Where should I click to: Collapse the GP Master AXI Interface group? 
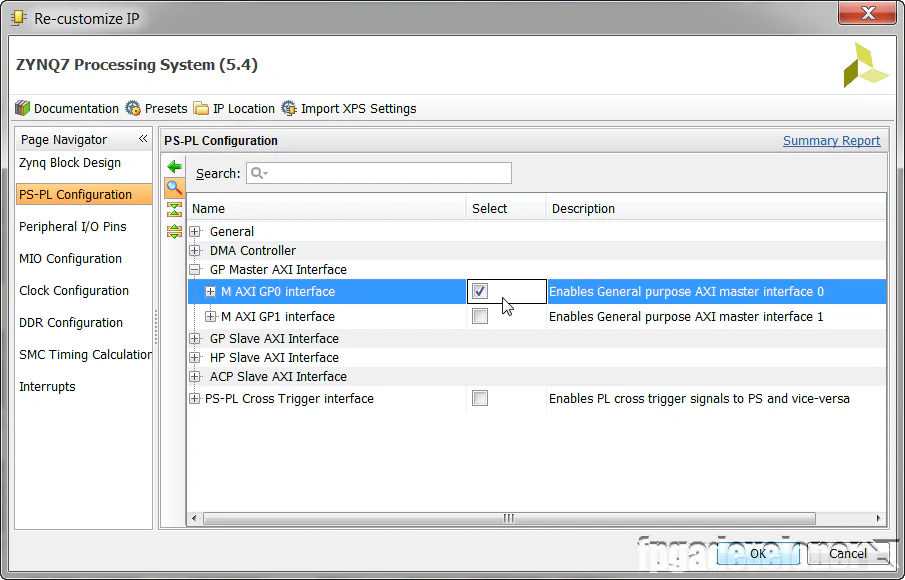194,269
